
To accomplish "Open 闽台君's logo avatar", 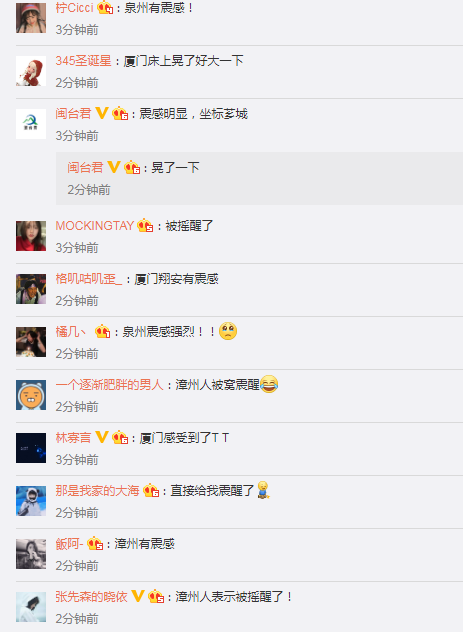I will [31, 124].
